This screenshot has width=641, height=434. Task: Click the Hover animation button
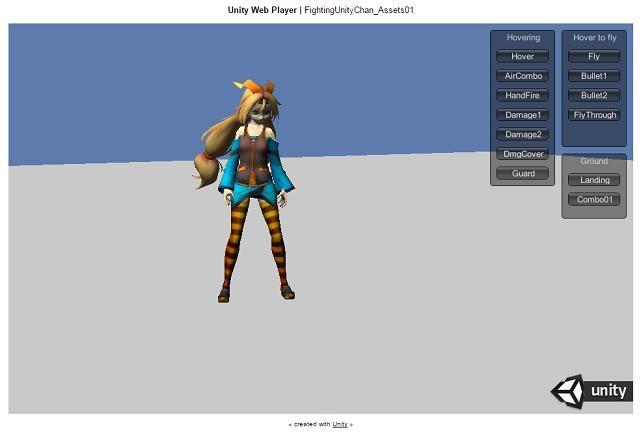pyautogui.click(x=522, y=56)
